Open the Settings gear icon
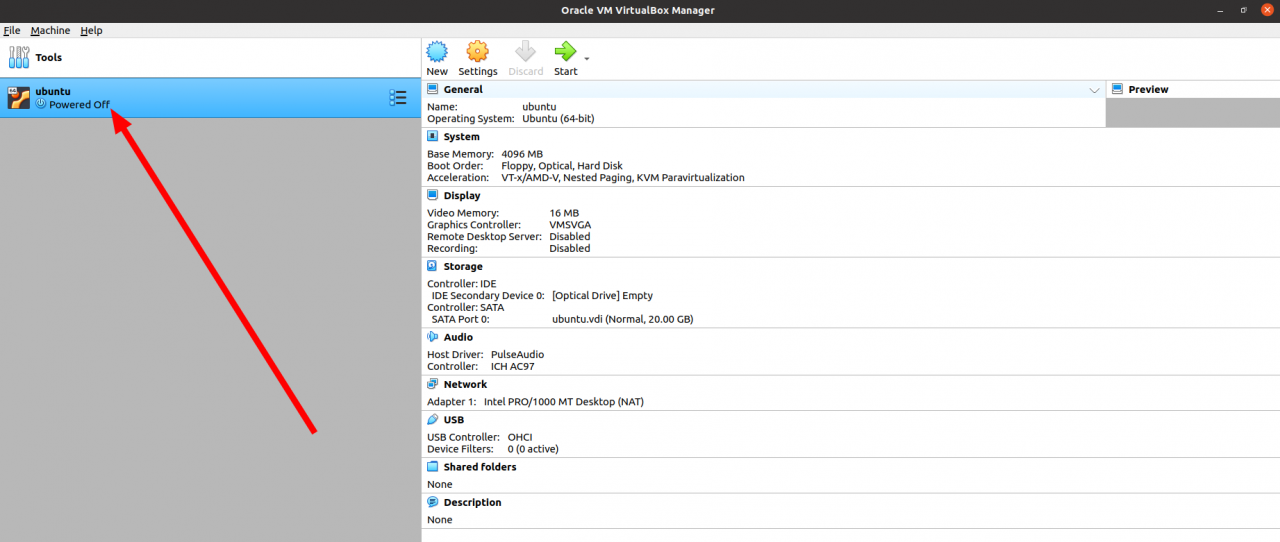 (x=478, y=52)
